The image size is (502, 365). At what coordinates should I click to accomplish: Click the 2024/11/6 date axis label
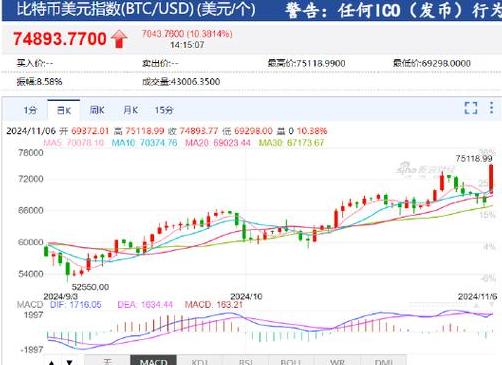477,296
